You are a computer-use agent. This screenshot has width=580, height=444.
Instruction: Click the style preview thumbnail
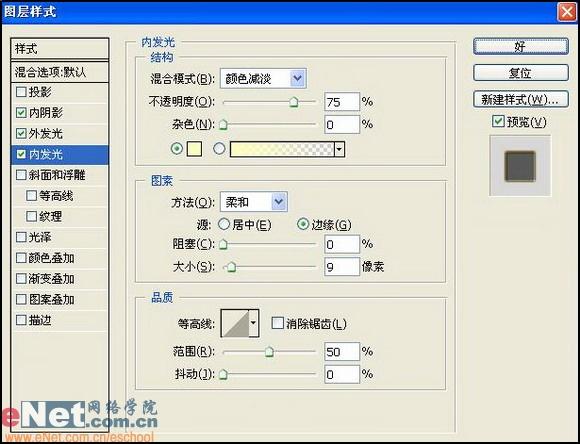pos(520,166)
